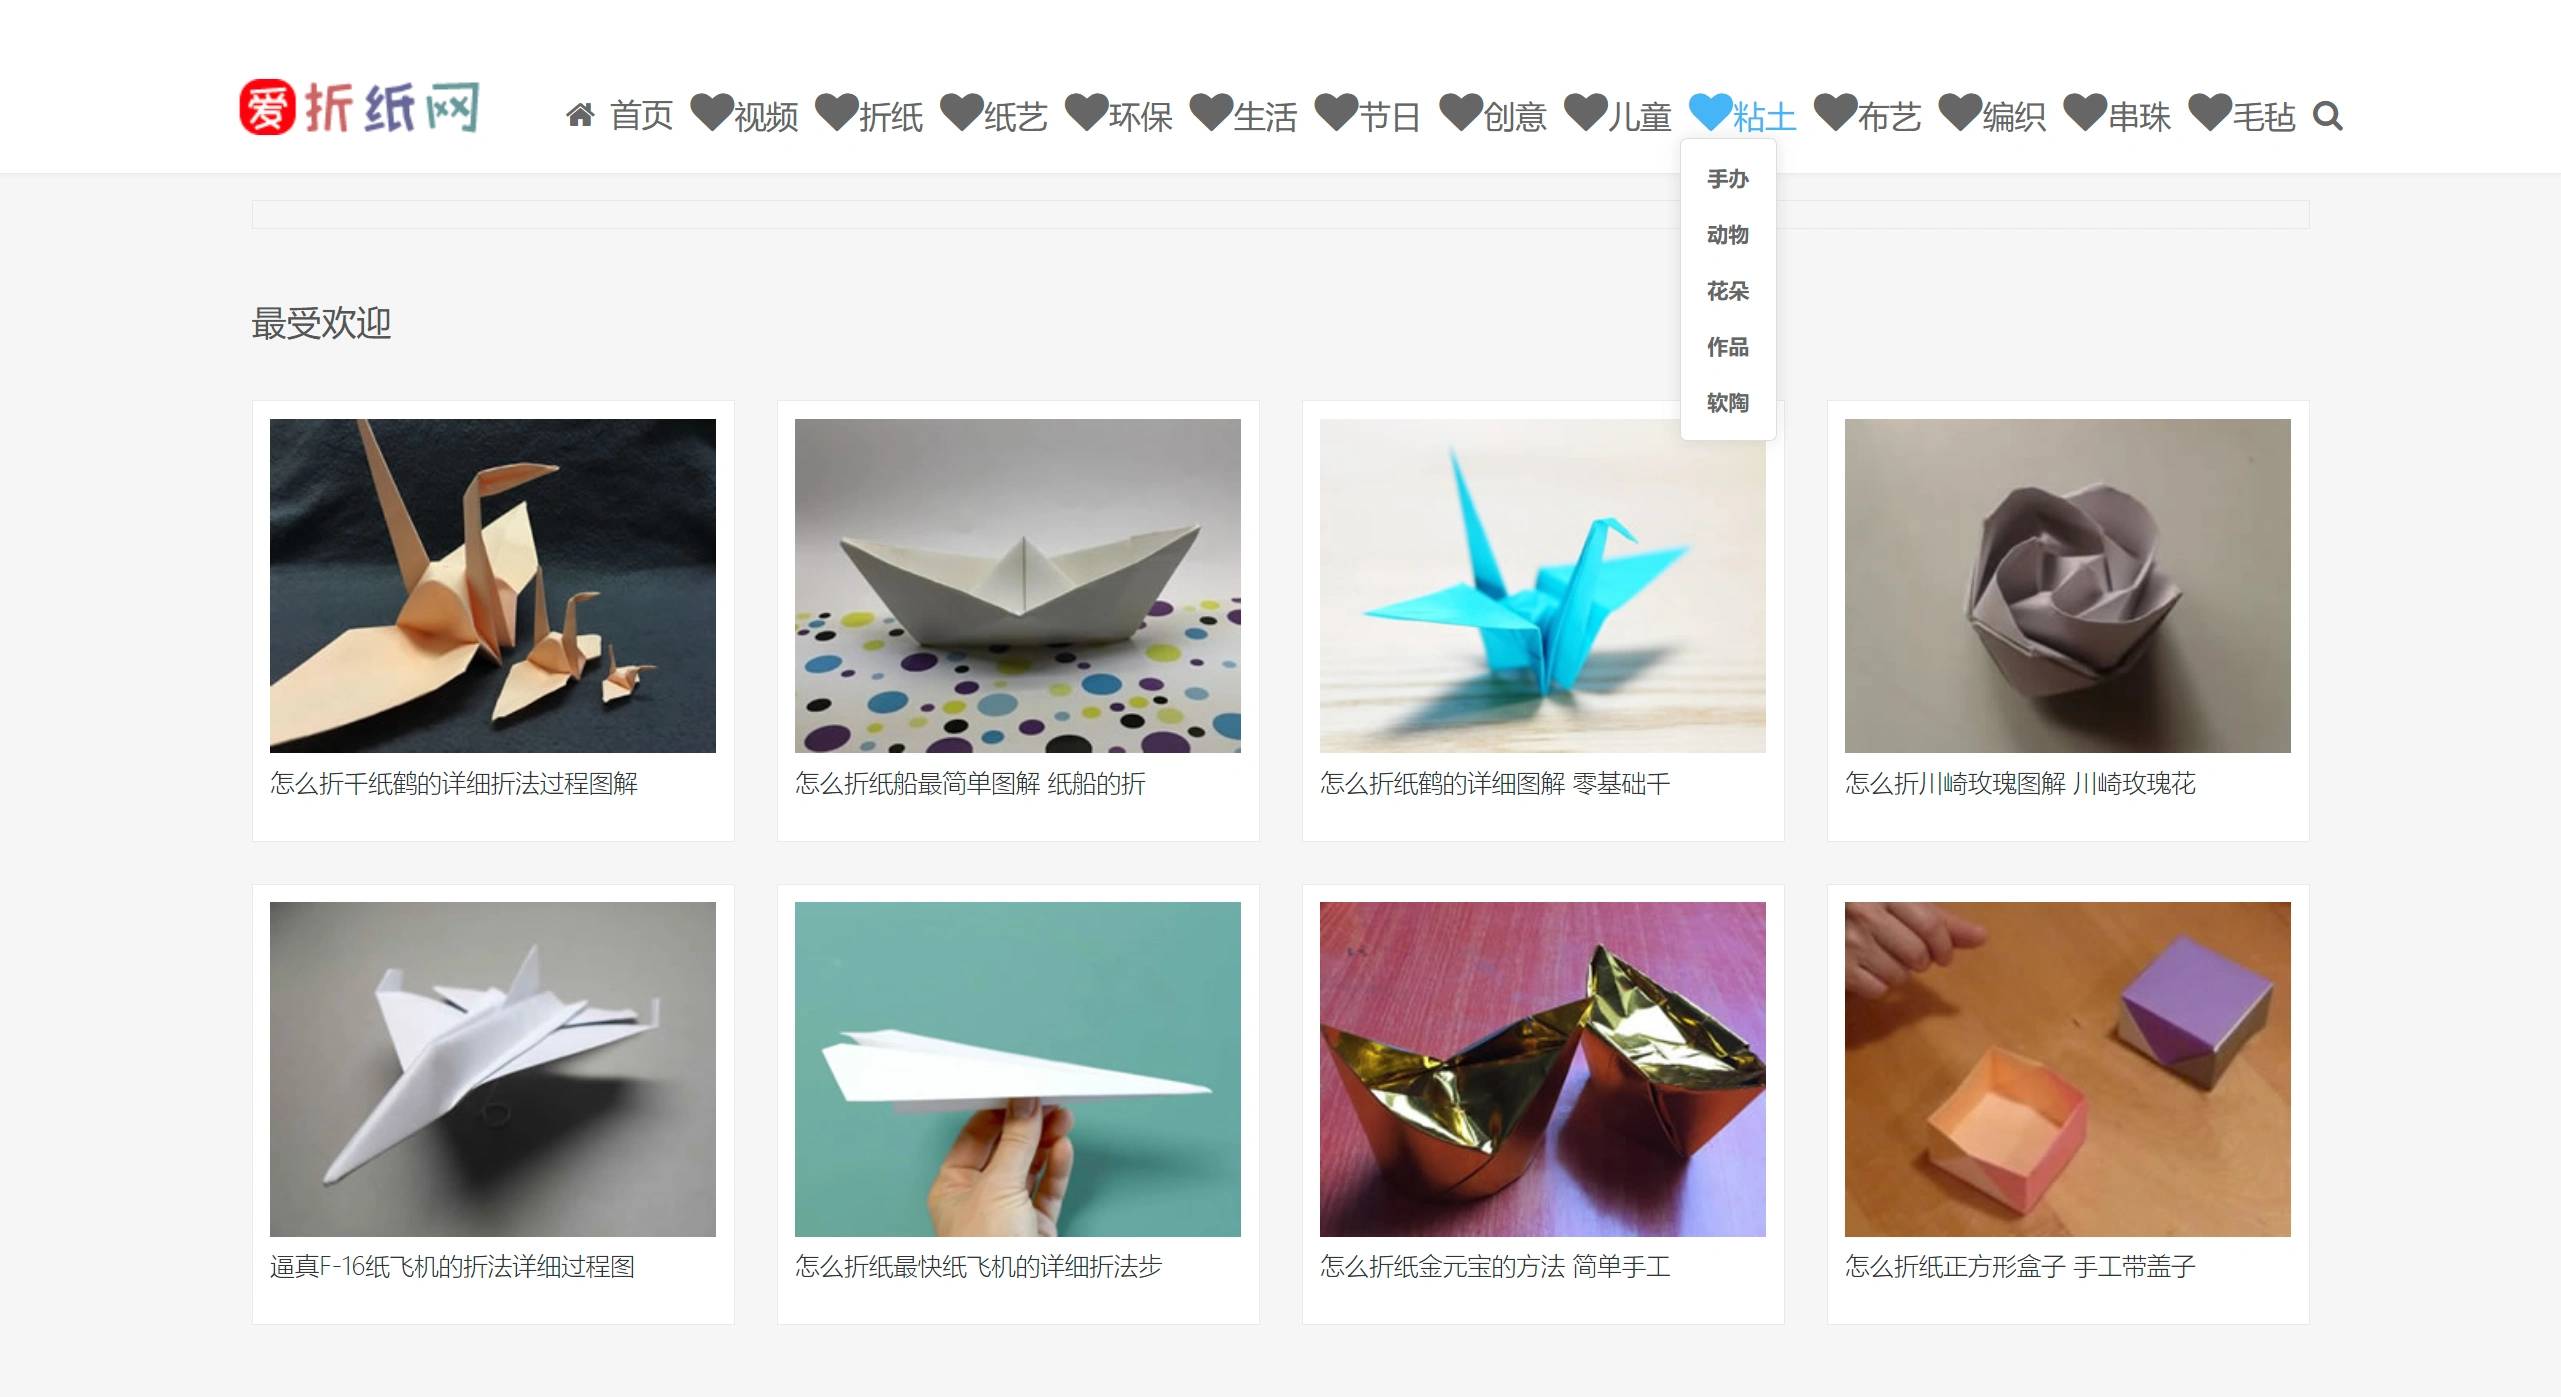The image size is (2561, 1397).
Task: Select 动物 in the dropdown list
Action: (x=1728, y=235)
